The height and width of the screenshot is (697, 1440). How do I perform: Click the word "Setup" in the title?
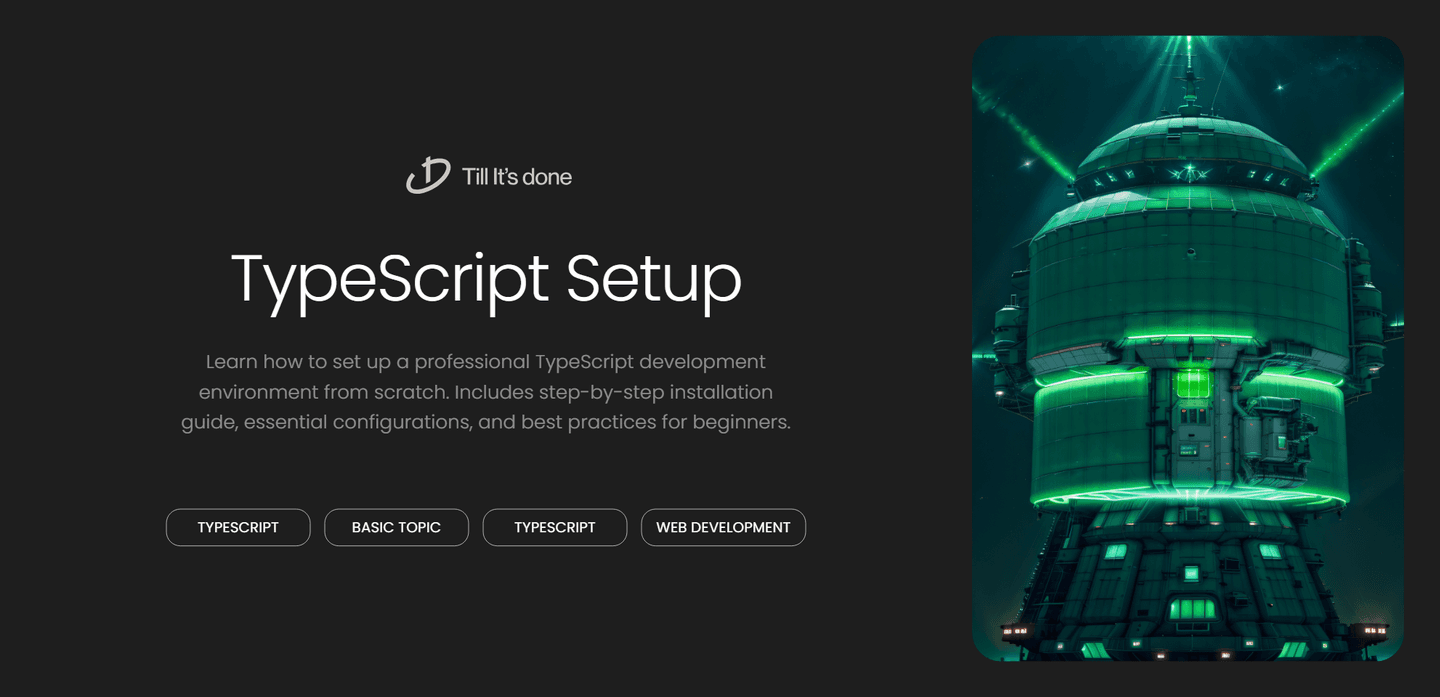point(653,278)
